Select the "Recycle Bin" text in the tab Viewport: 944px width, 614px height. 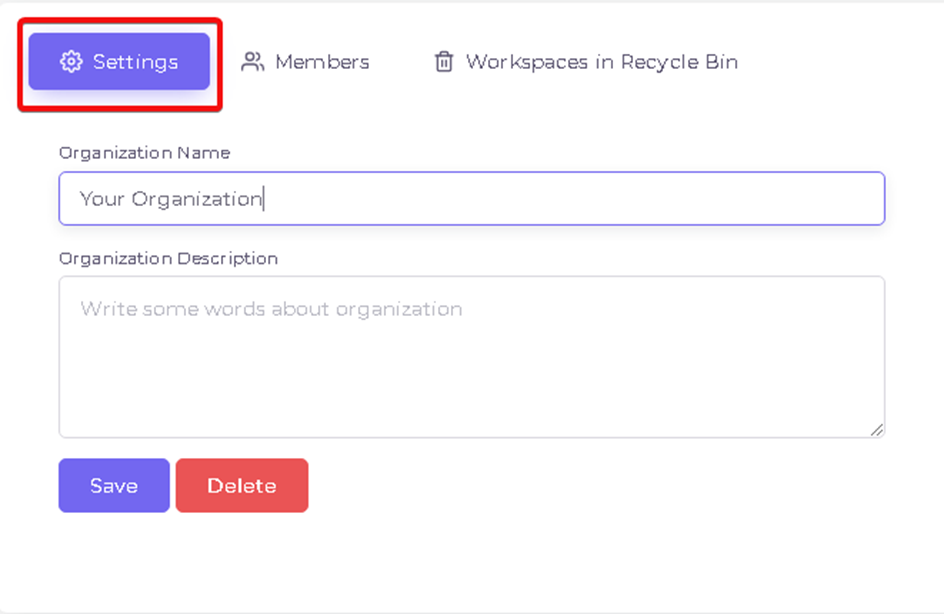[679, 62]
